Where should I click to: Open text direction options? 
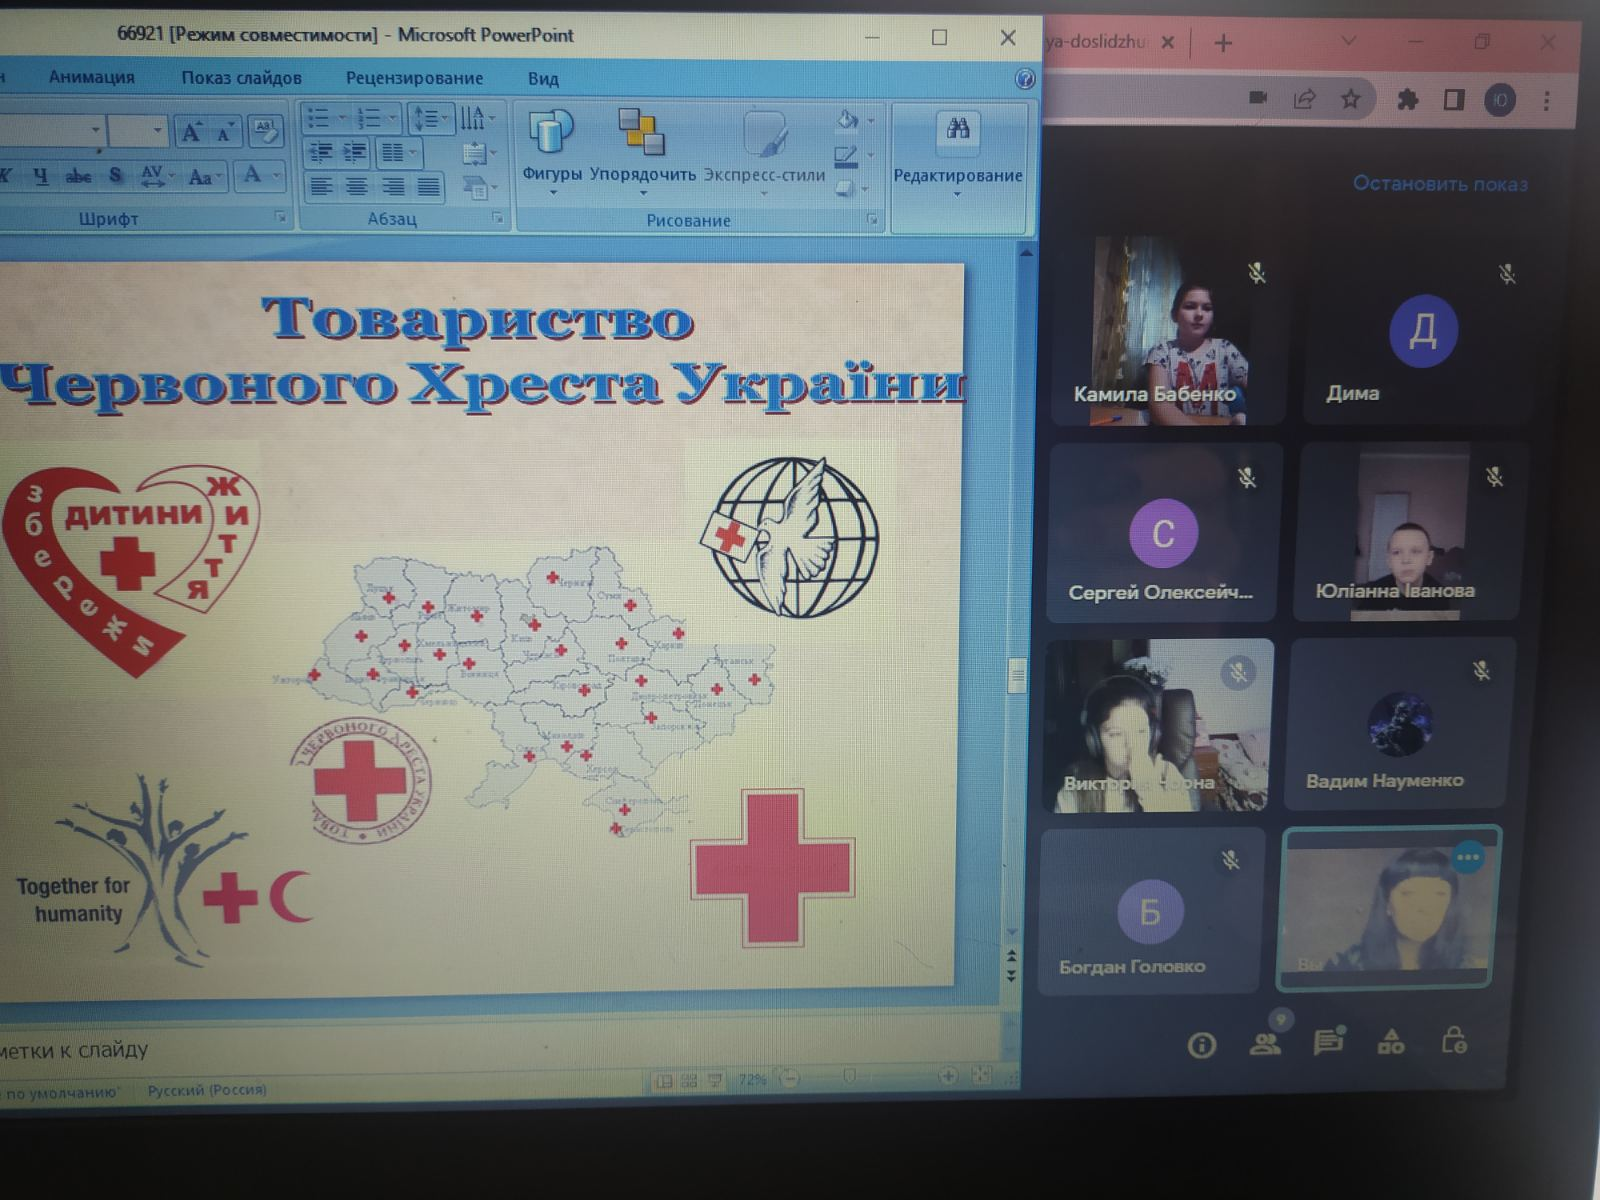tap(477, 118)
